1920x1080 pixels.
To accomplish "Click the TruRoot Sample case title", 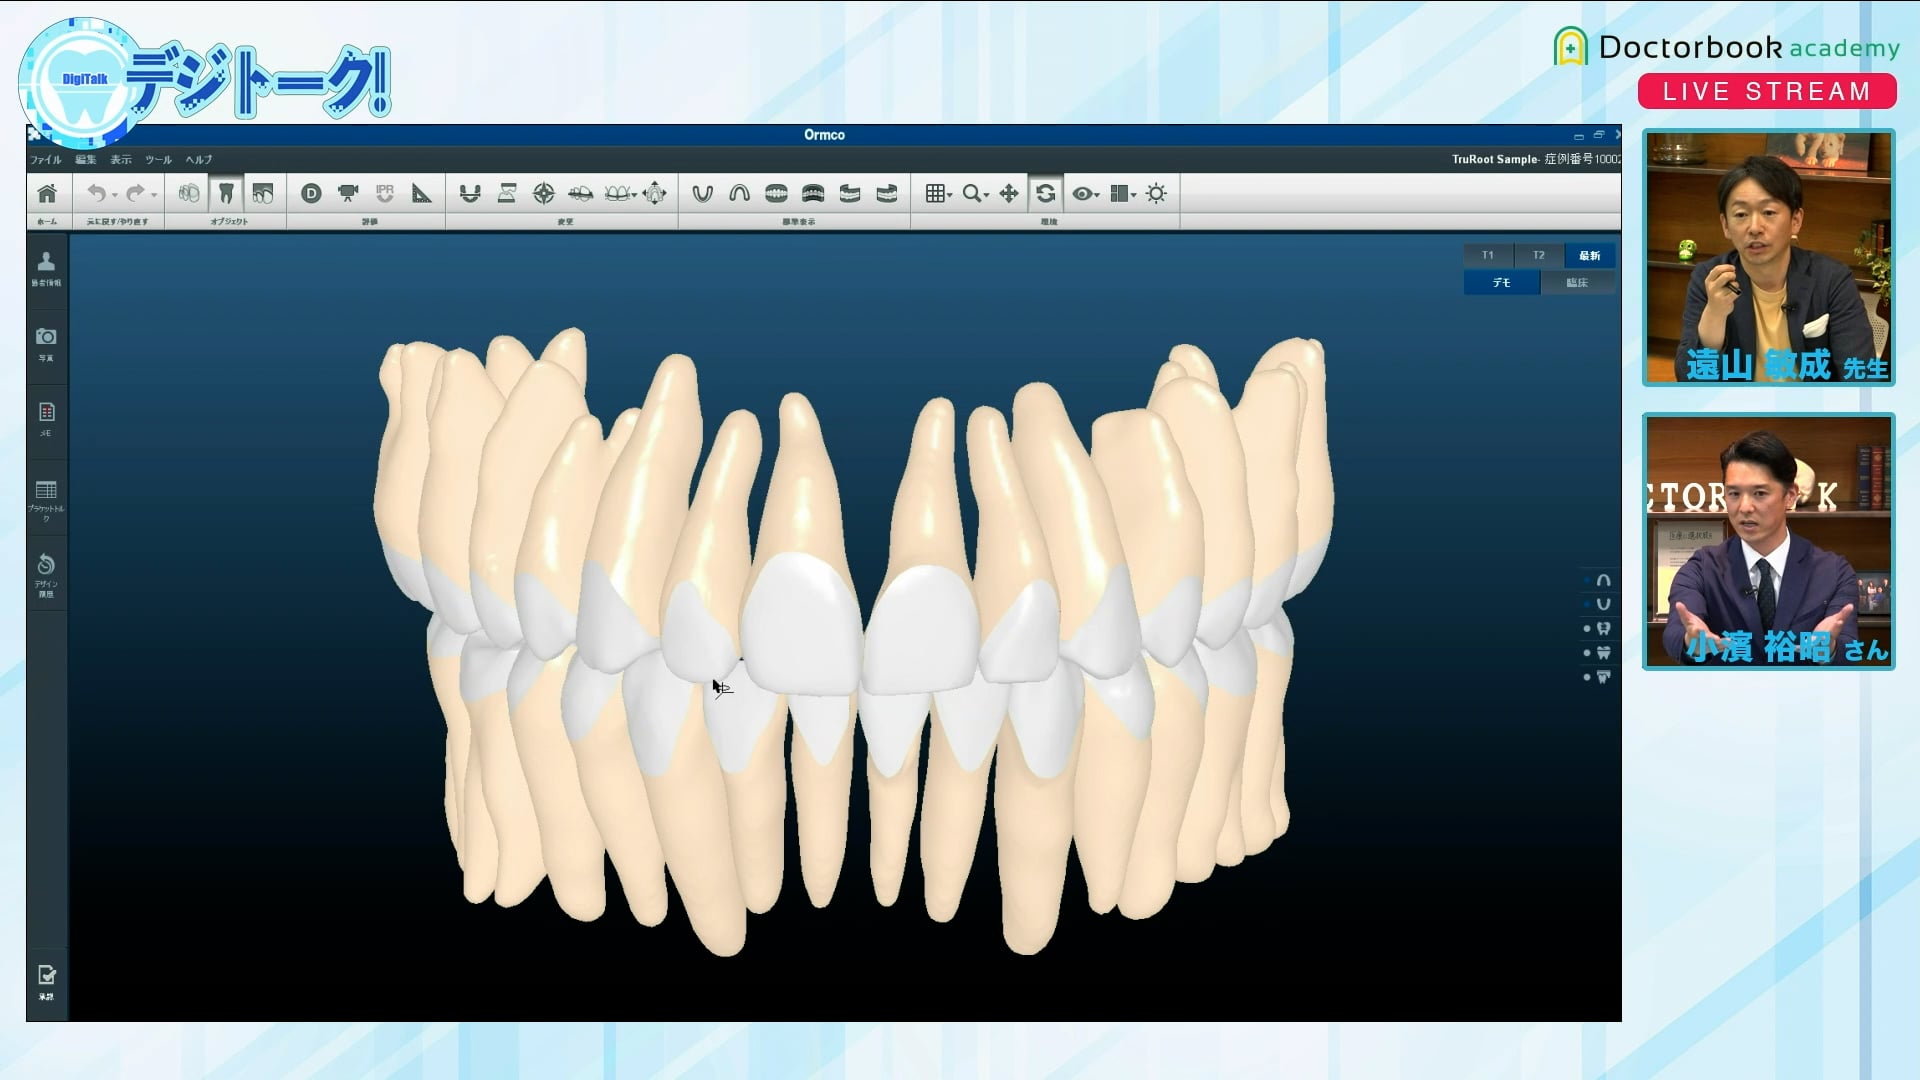I will coord(1494,159).
